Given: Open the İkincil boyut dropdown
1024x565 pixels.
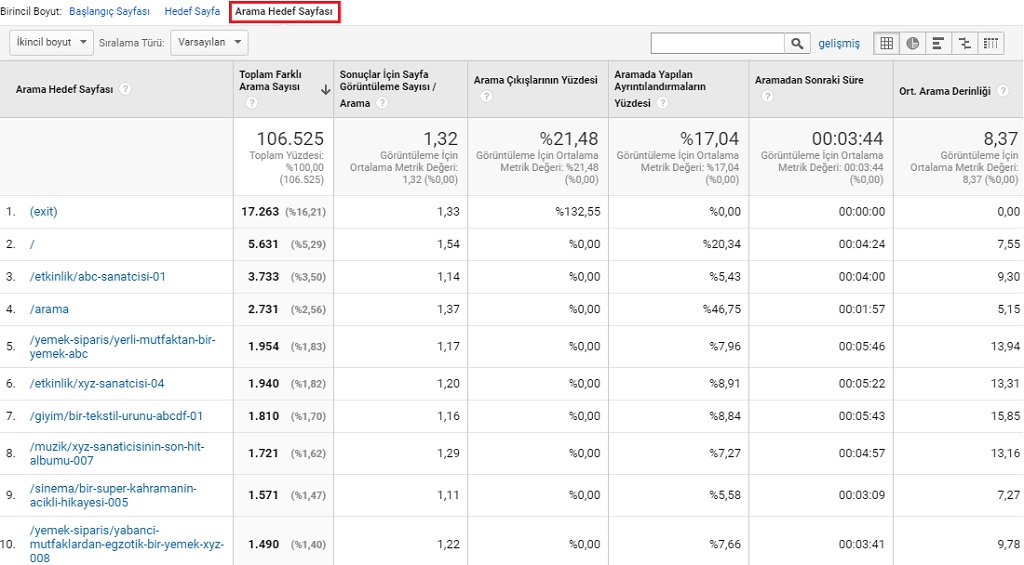Looking at the screenshot, I should click(x=52, y=42).
